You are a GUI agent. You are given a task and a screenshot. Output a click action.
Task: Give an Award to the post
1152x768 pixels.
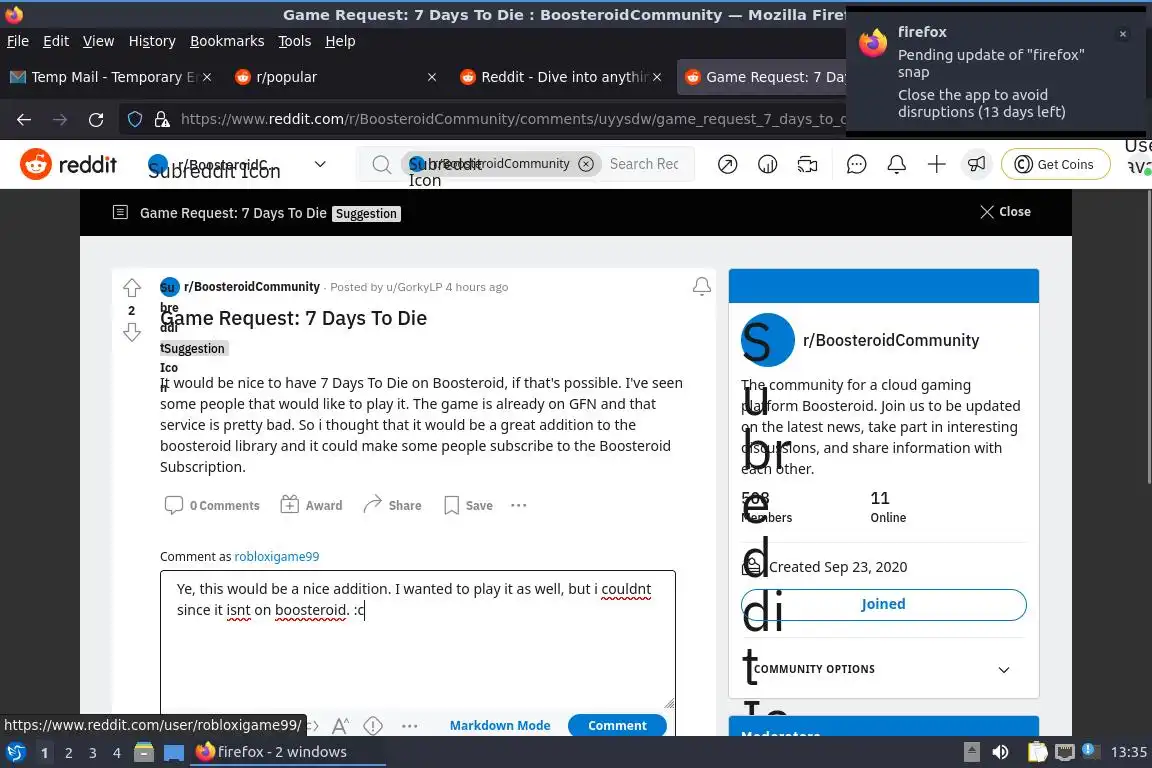(312, 505)
